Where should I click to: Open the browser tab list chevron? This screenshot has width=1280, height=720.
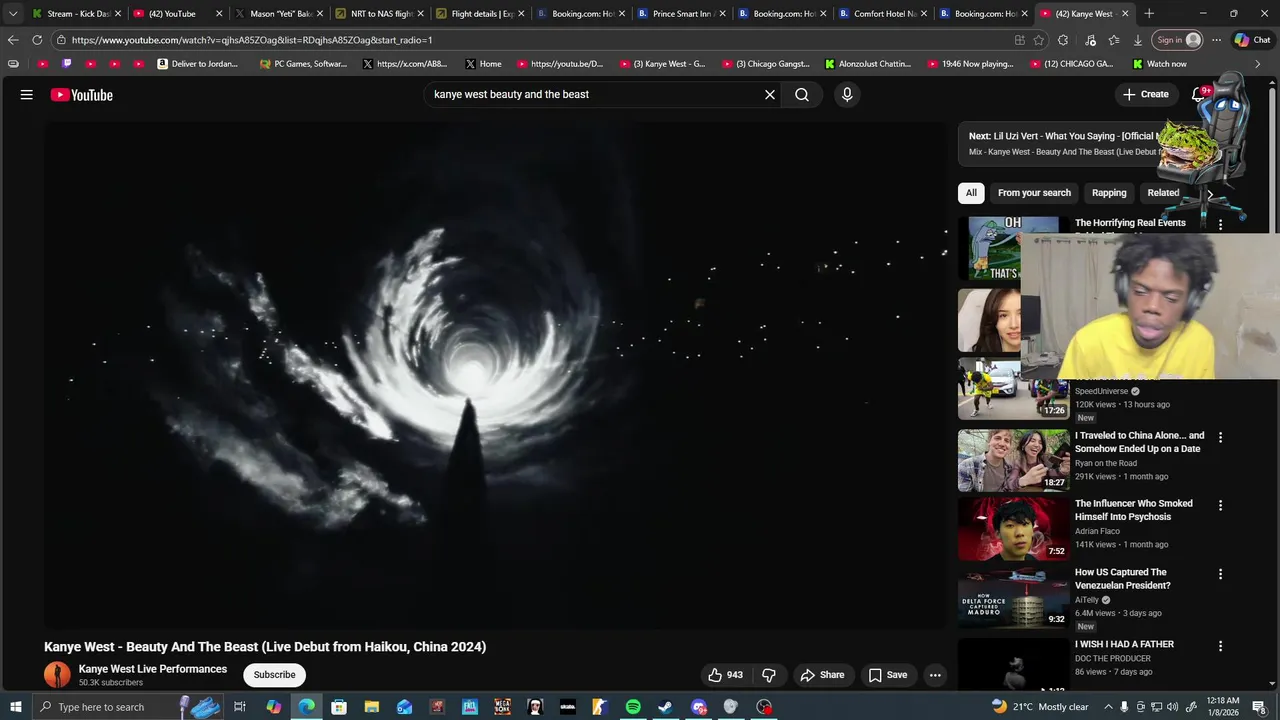[x=13, y=14]
